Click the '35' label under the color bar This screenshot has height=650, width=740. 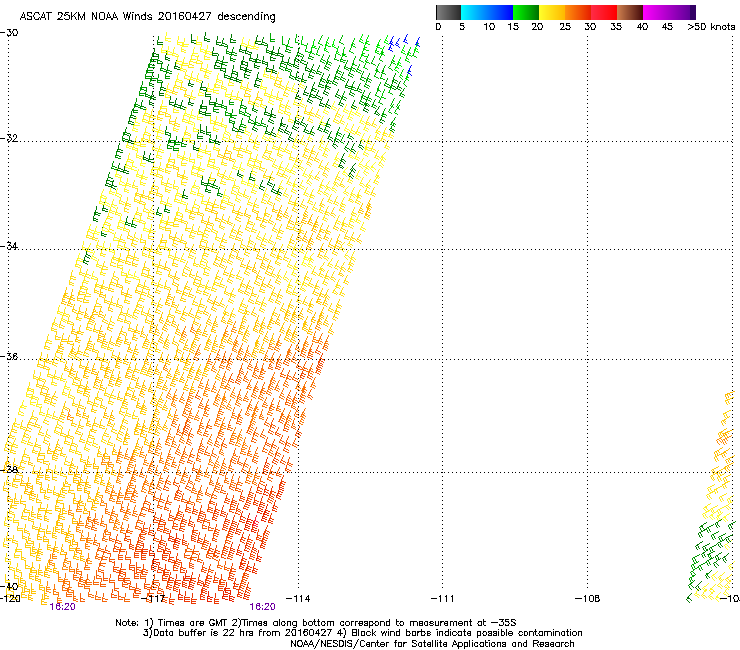[x=616, y=27]
